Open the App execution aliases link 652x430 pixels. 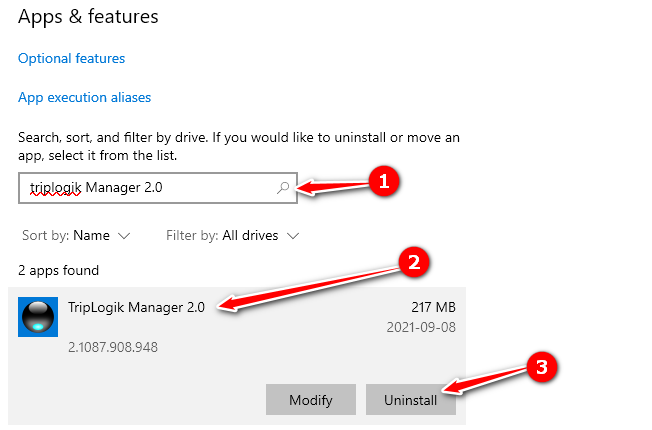tap(84, 98)
